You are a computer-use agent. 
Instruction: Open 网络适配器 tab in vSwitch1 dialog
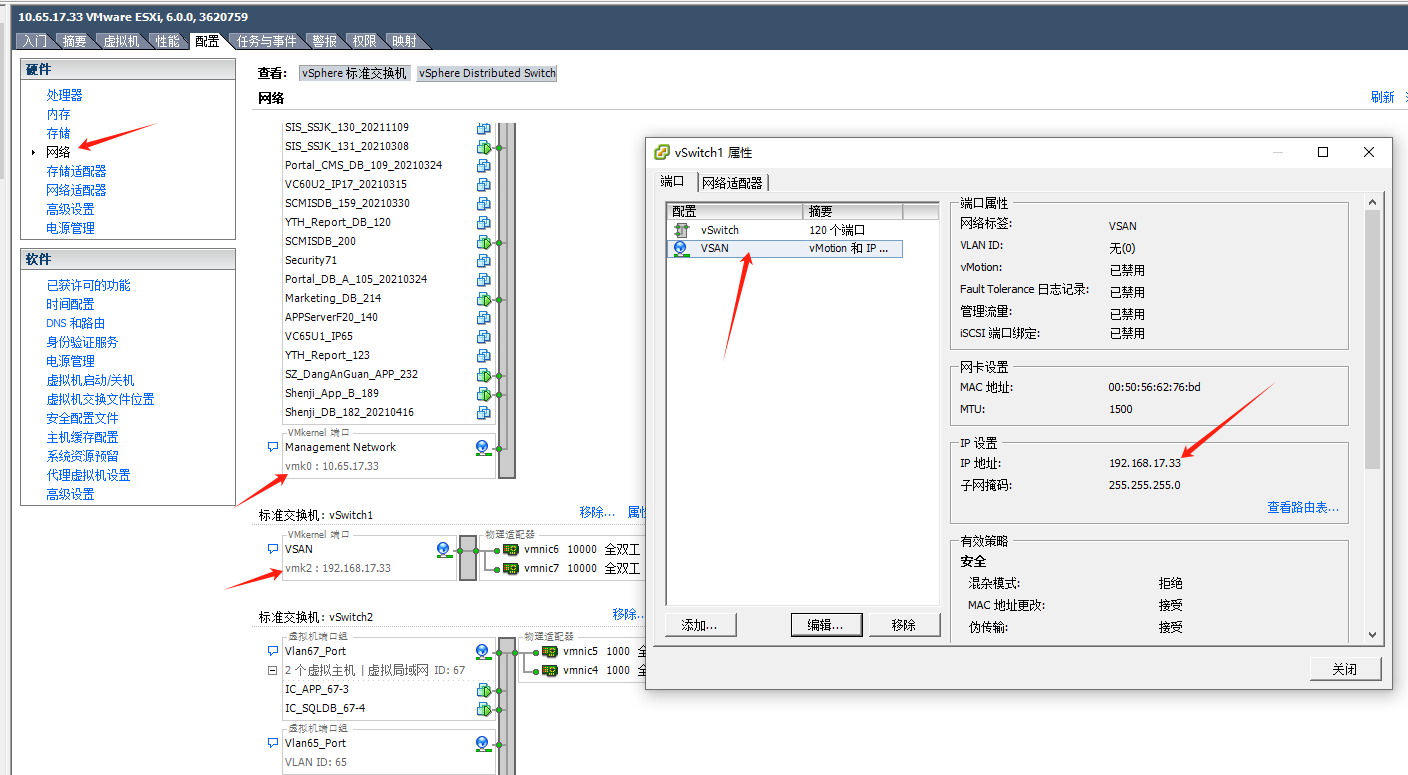[732, 182]
